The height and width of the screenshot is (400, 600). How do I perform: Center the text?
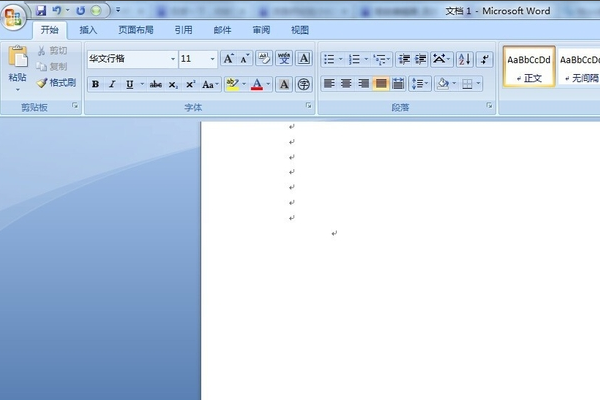tap(346, 83)
